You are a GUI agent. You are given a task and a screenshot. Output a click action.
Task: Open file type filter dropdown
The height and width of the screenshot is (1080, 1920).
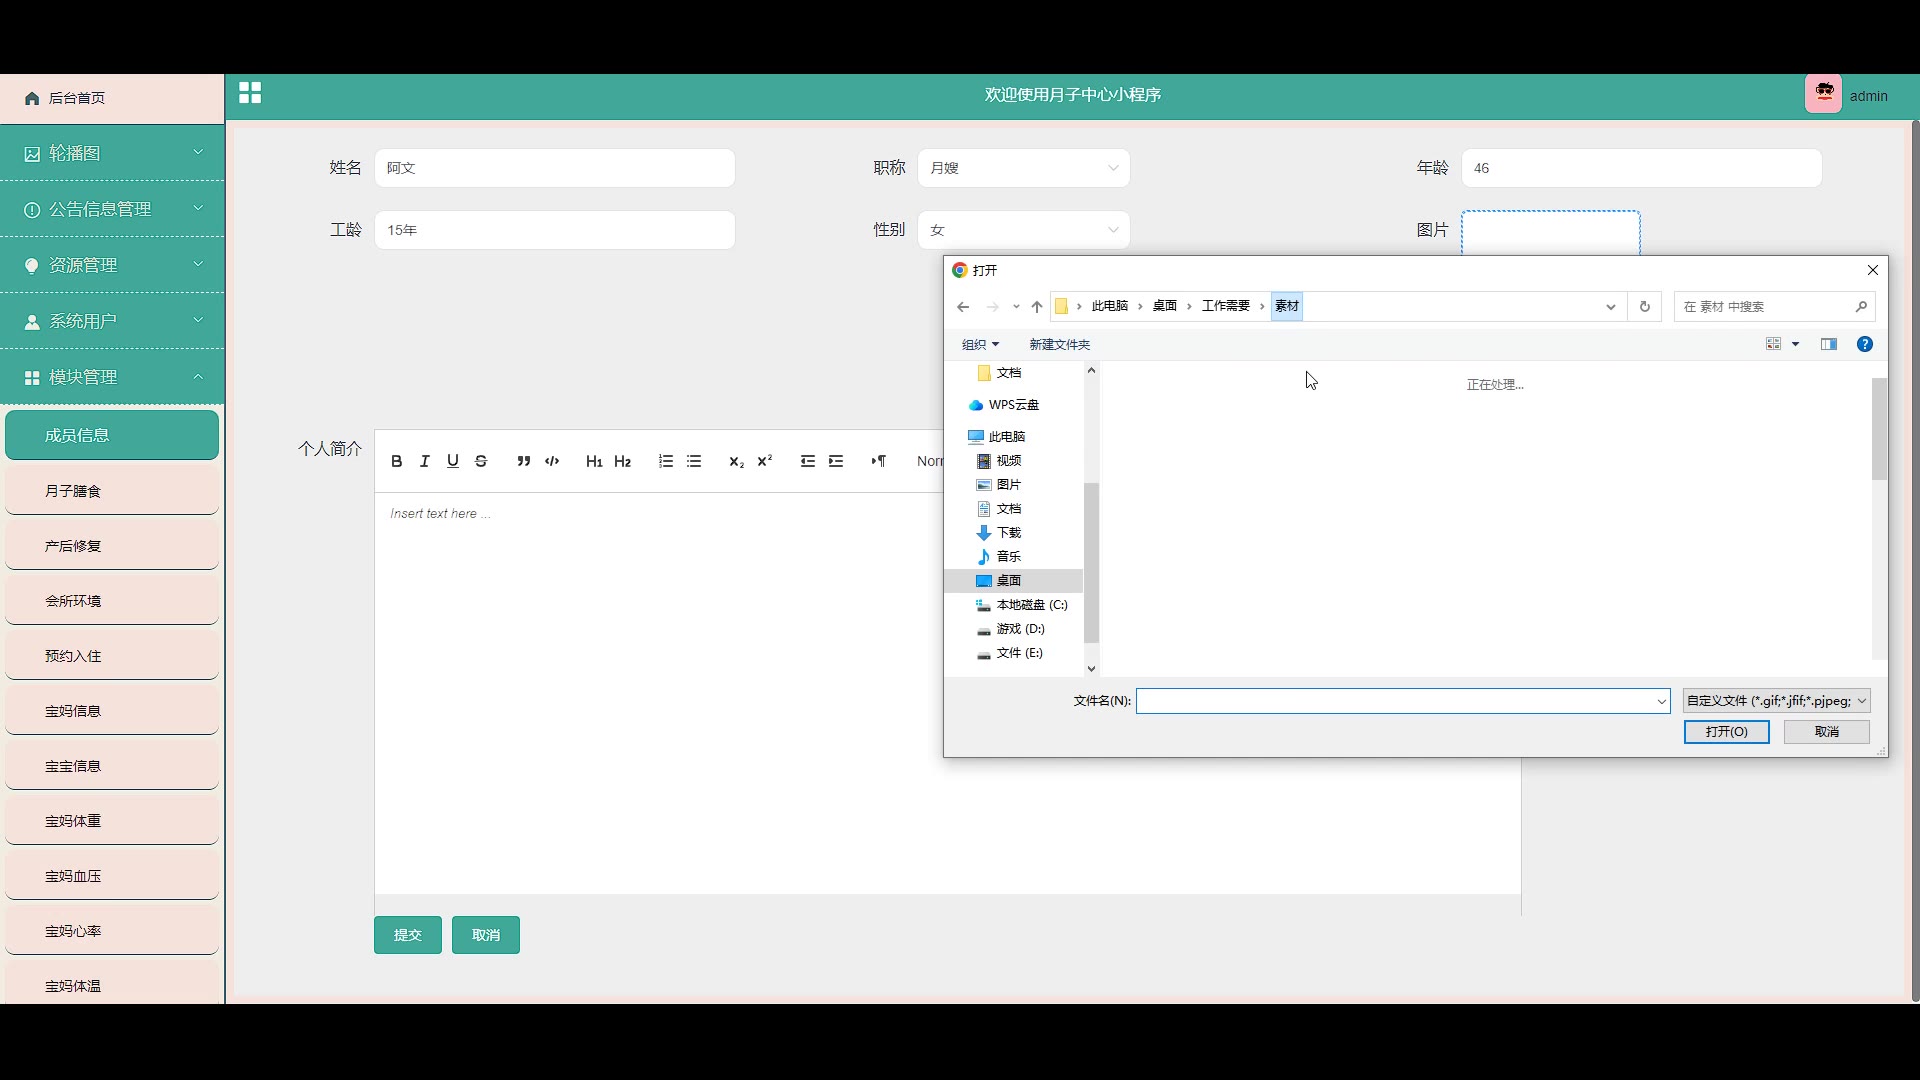1776,701
